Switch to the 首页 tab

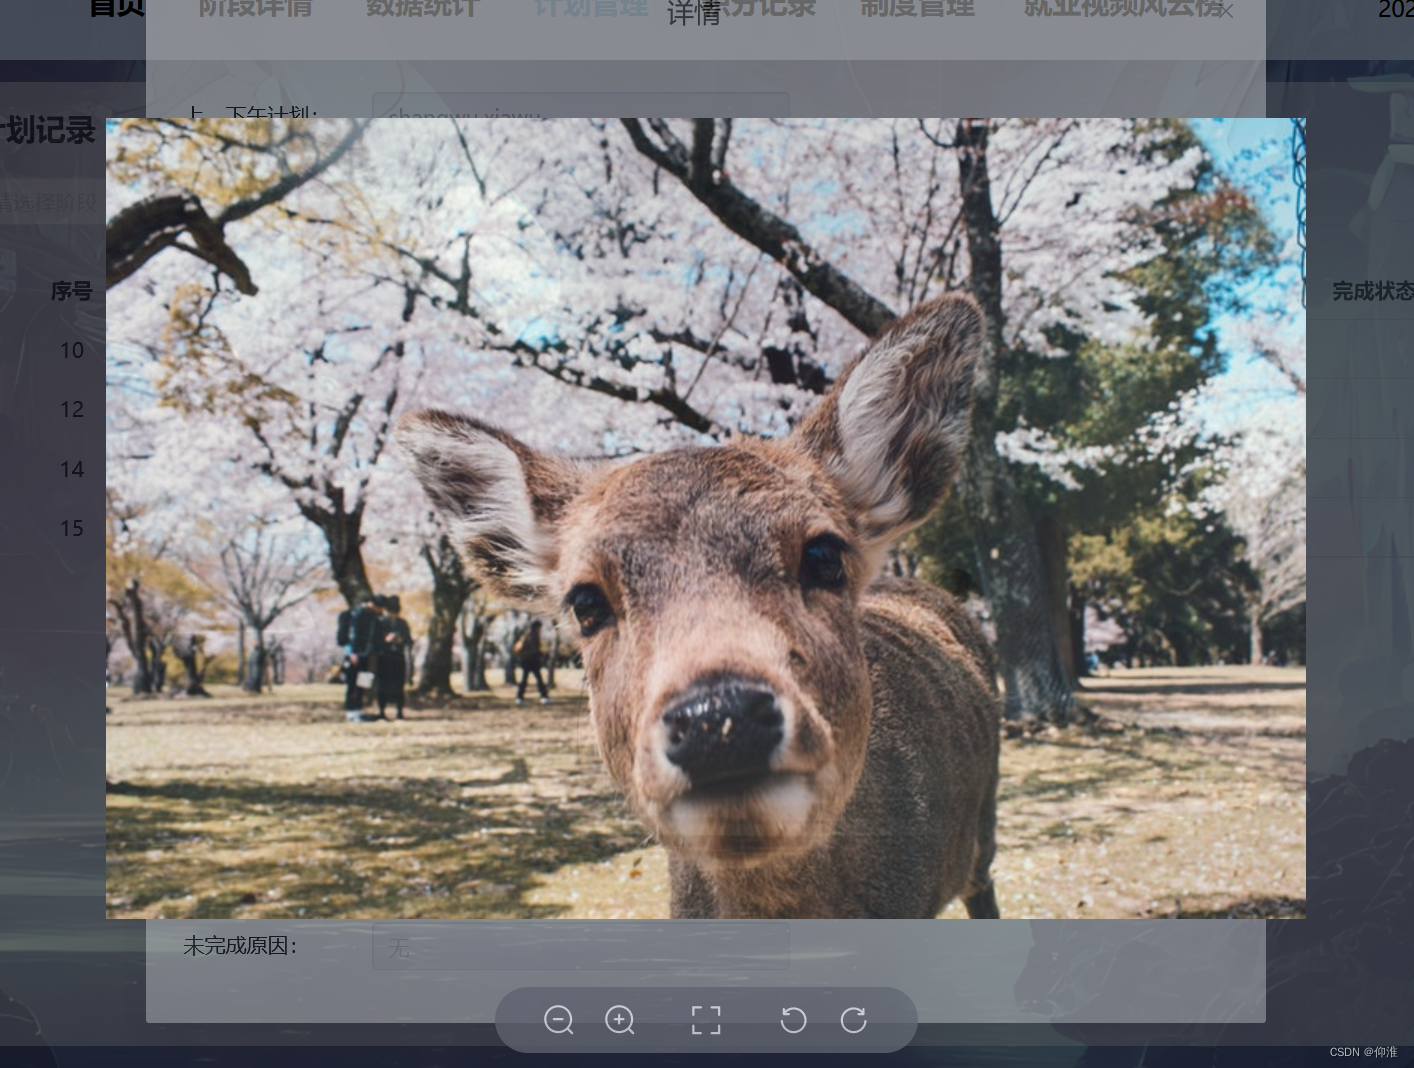[115, 8]
